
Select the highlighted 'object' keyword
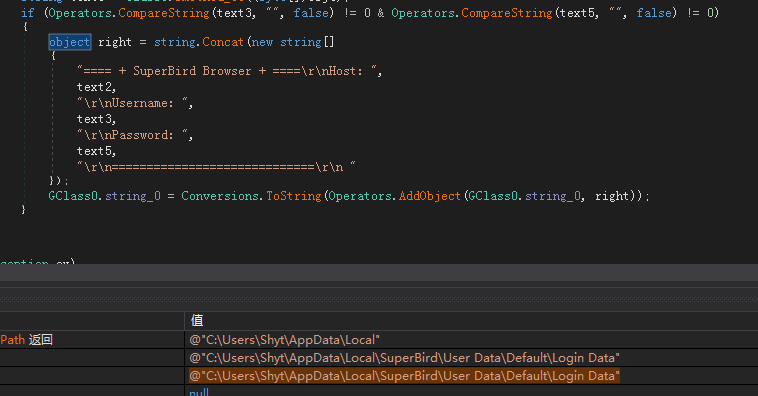70,43
